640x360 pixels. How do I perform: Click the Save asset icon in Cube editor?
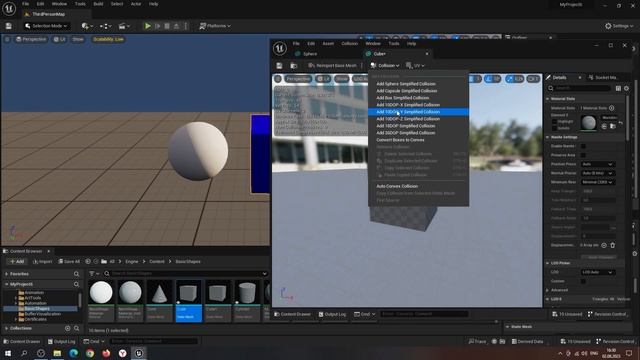point(279,65)
